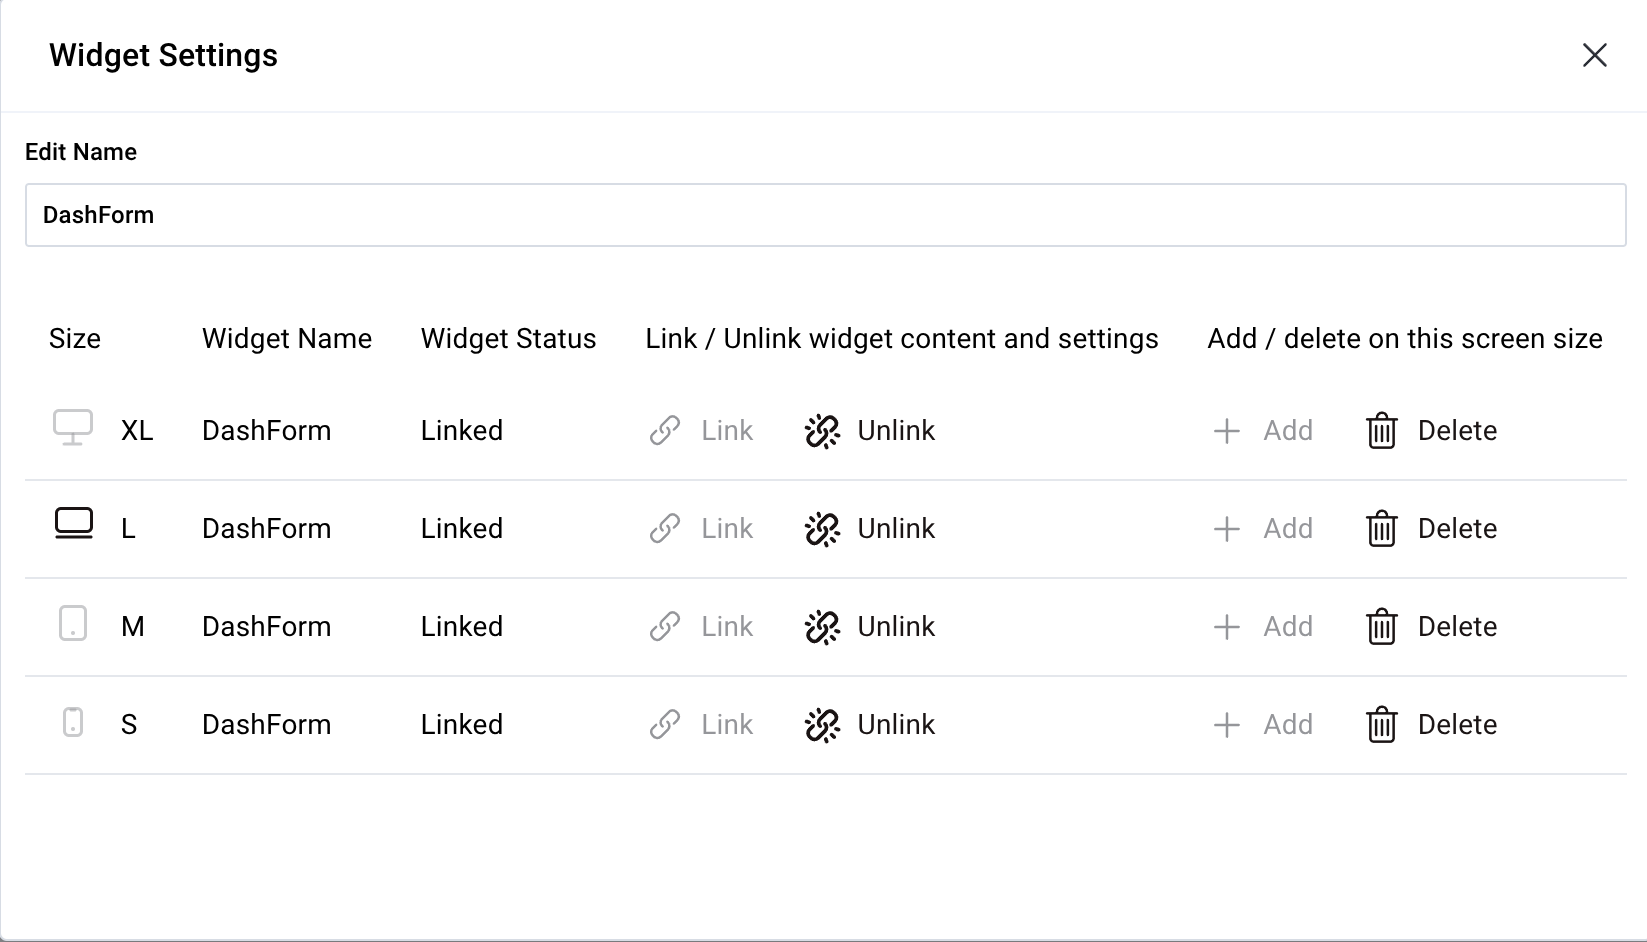This screenshot has height=942, width=1647.
Task: Click the Unlink chain icon on XL row
Action: pos(820,430)
